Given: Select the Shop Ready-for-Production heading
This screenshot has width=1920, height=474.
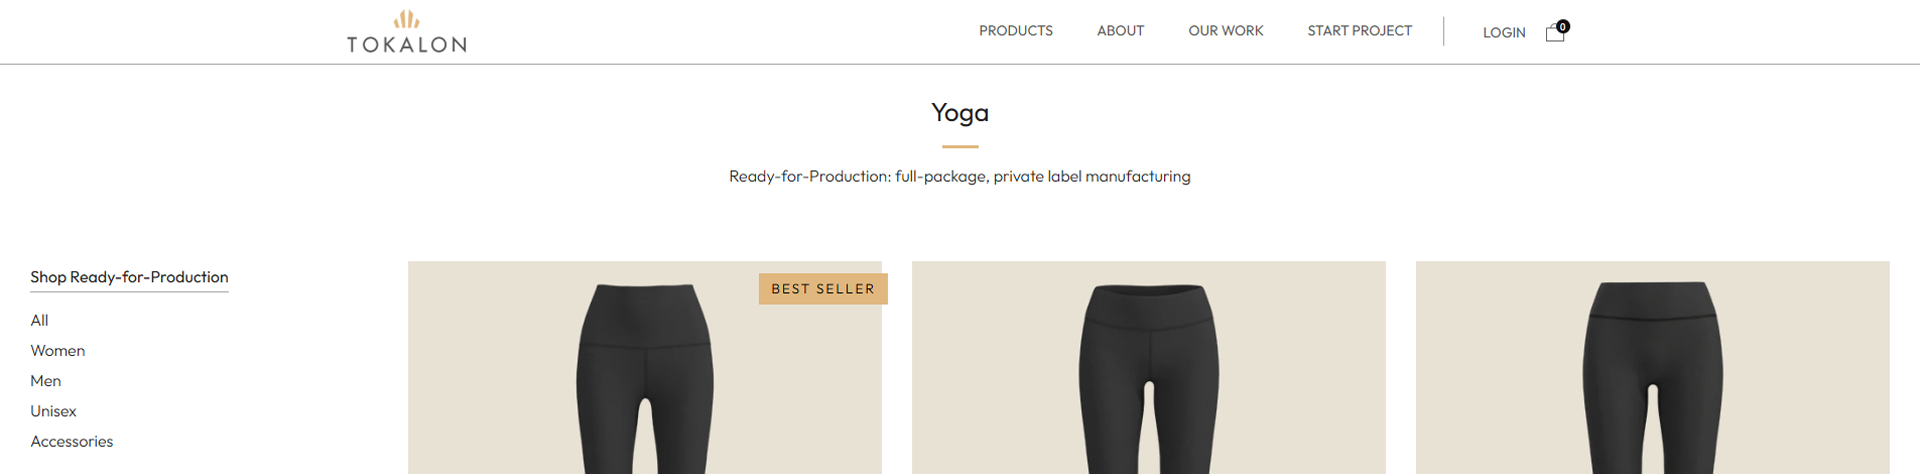Looking at the screenshot, I should tap(129, 277).
